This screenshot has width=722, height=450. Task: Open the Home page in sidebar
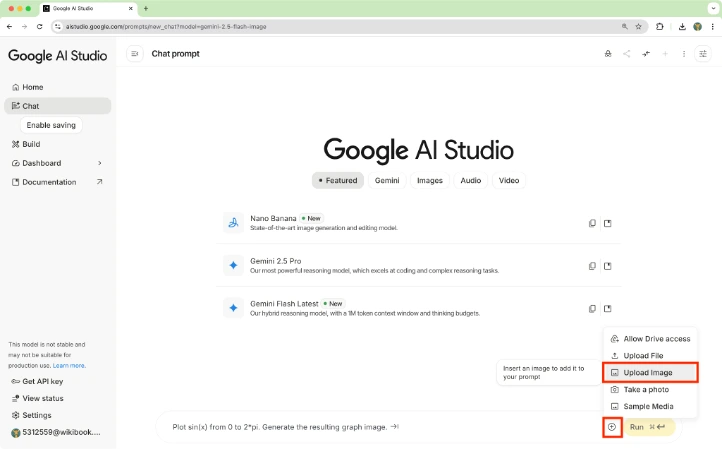coord(28,87)
